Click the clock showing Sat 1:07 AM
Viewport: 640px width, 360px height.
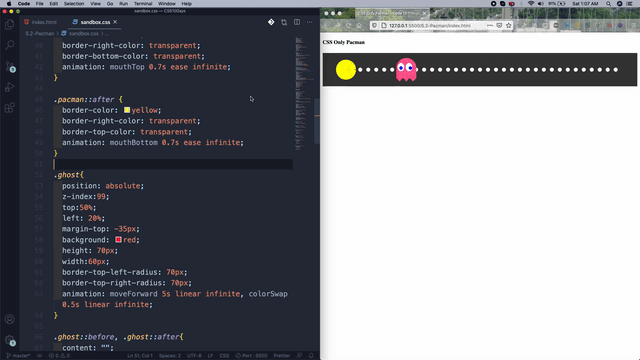click(x=585, y=4)
